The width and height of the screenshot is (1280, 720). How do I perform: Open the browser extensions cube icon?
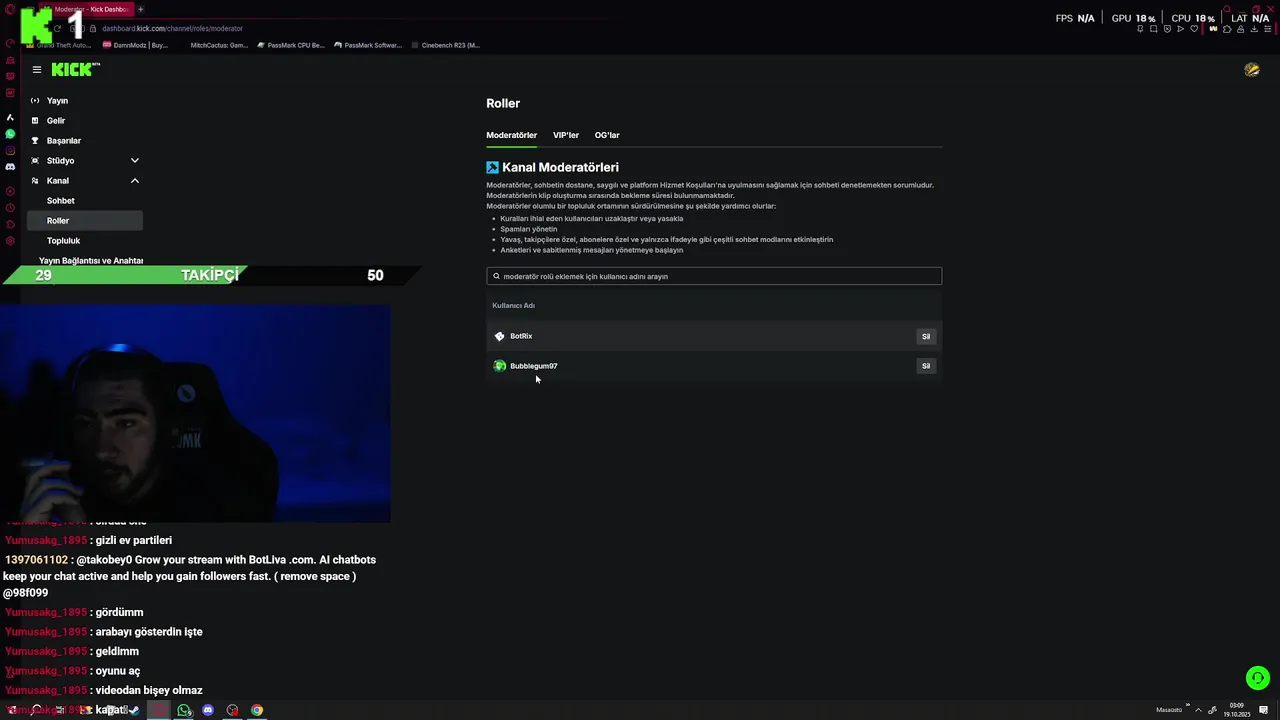[x=1227, y=29]
